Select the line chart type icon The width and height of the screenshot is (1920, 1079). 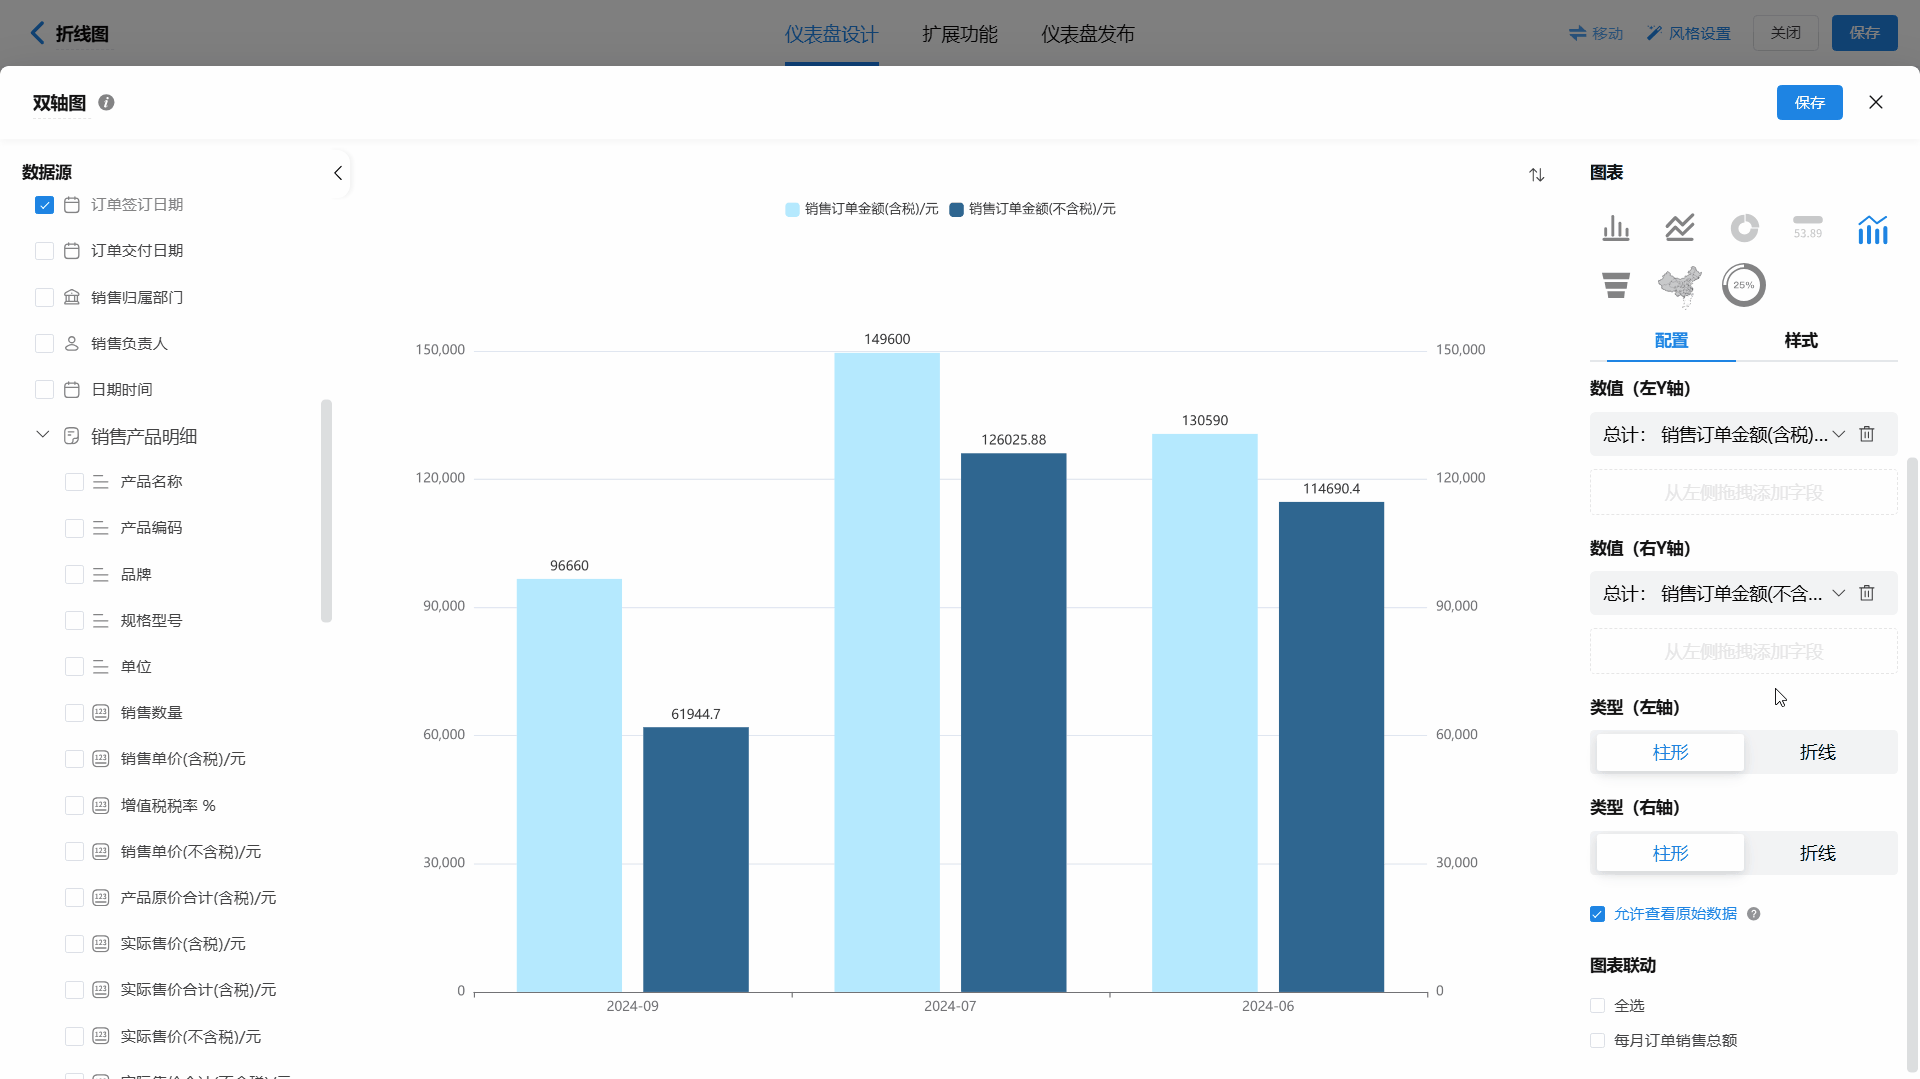tap(1679, 229)
